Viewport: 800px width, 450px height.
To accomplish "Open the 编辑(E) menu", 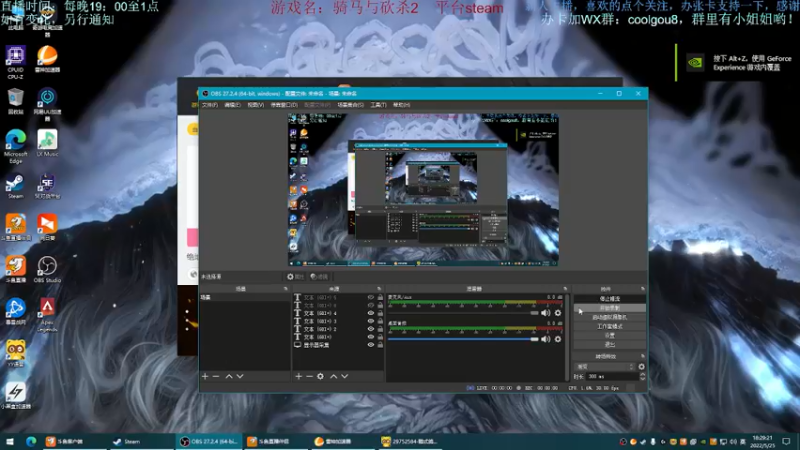I will pos(232,105).
